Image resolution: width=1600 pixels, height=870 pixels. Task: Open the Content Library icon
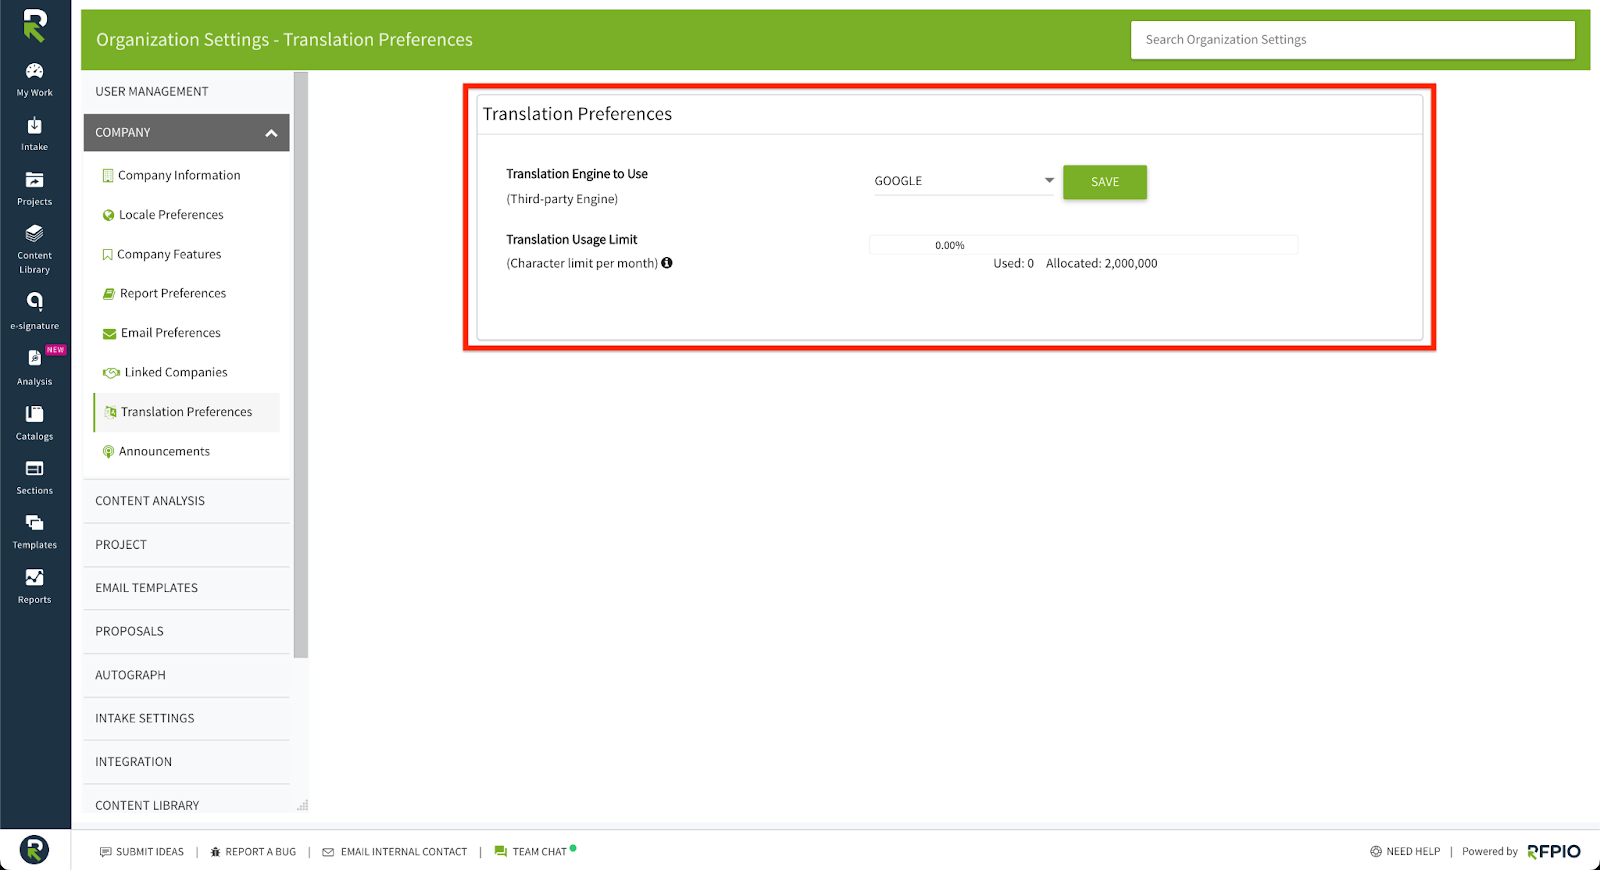35,250
